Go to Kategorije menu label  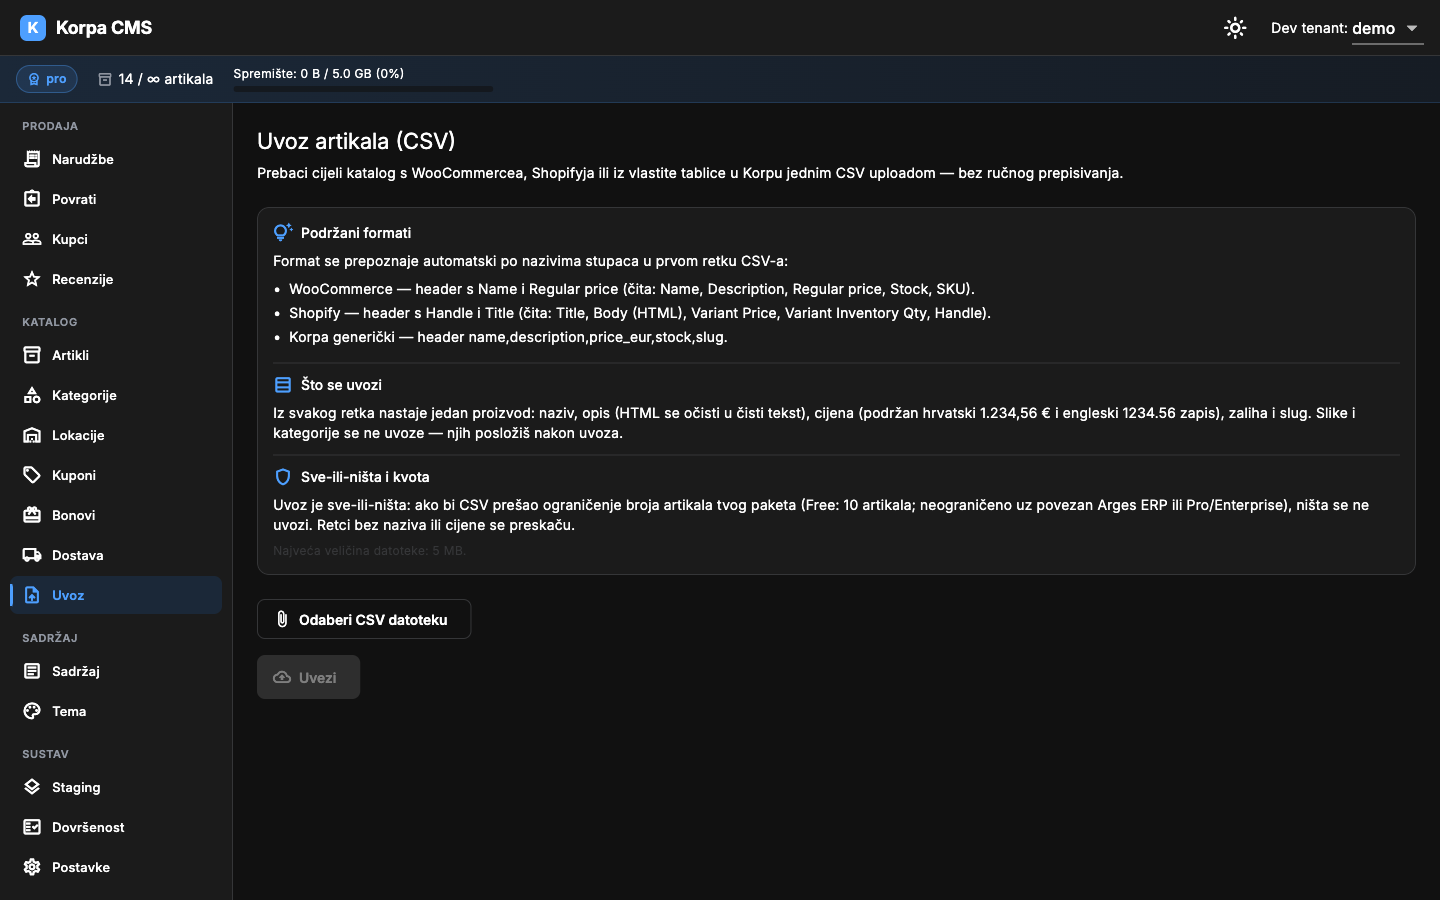[84, 395]
